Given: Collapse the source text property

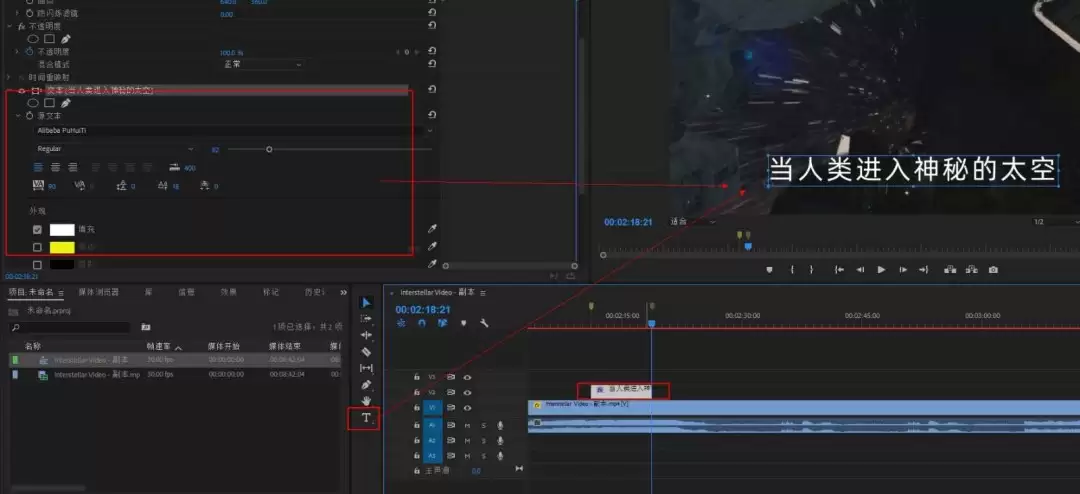Looking at the screenshot, I should (x=19, y=116).
